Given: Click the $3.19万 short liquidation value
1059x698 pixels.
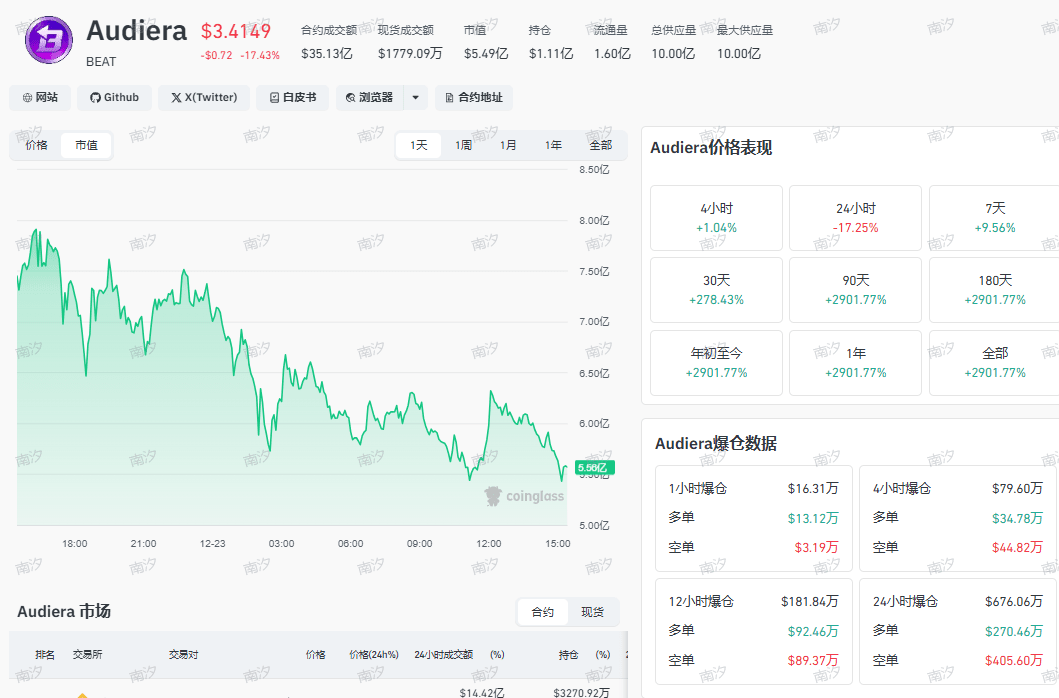Looking at the screenshot, I should (x=816, y=547).
